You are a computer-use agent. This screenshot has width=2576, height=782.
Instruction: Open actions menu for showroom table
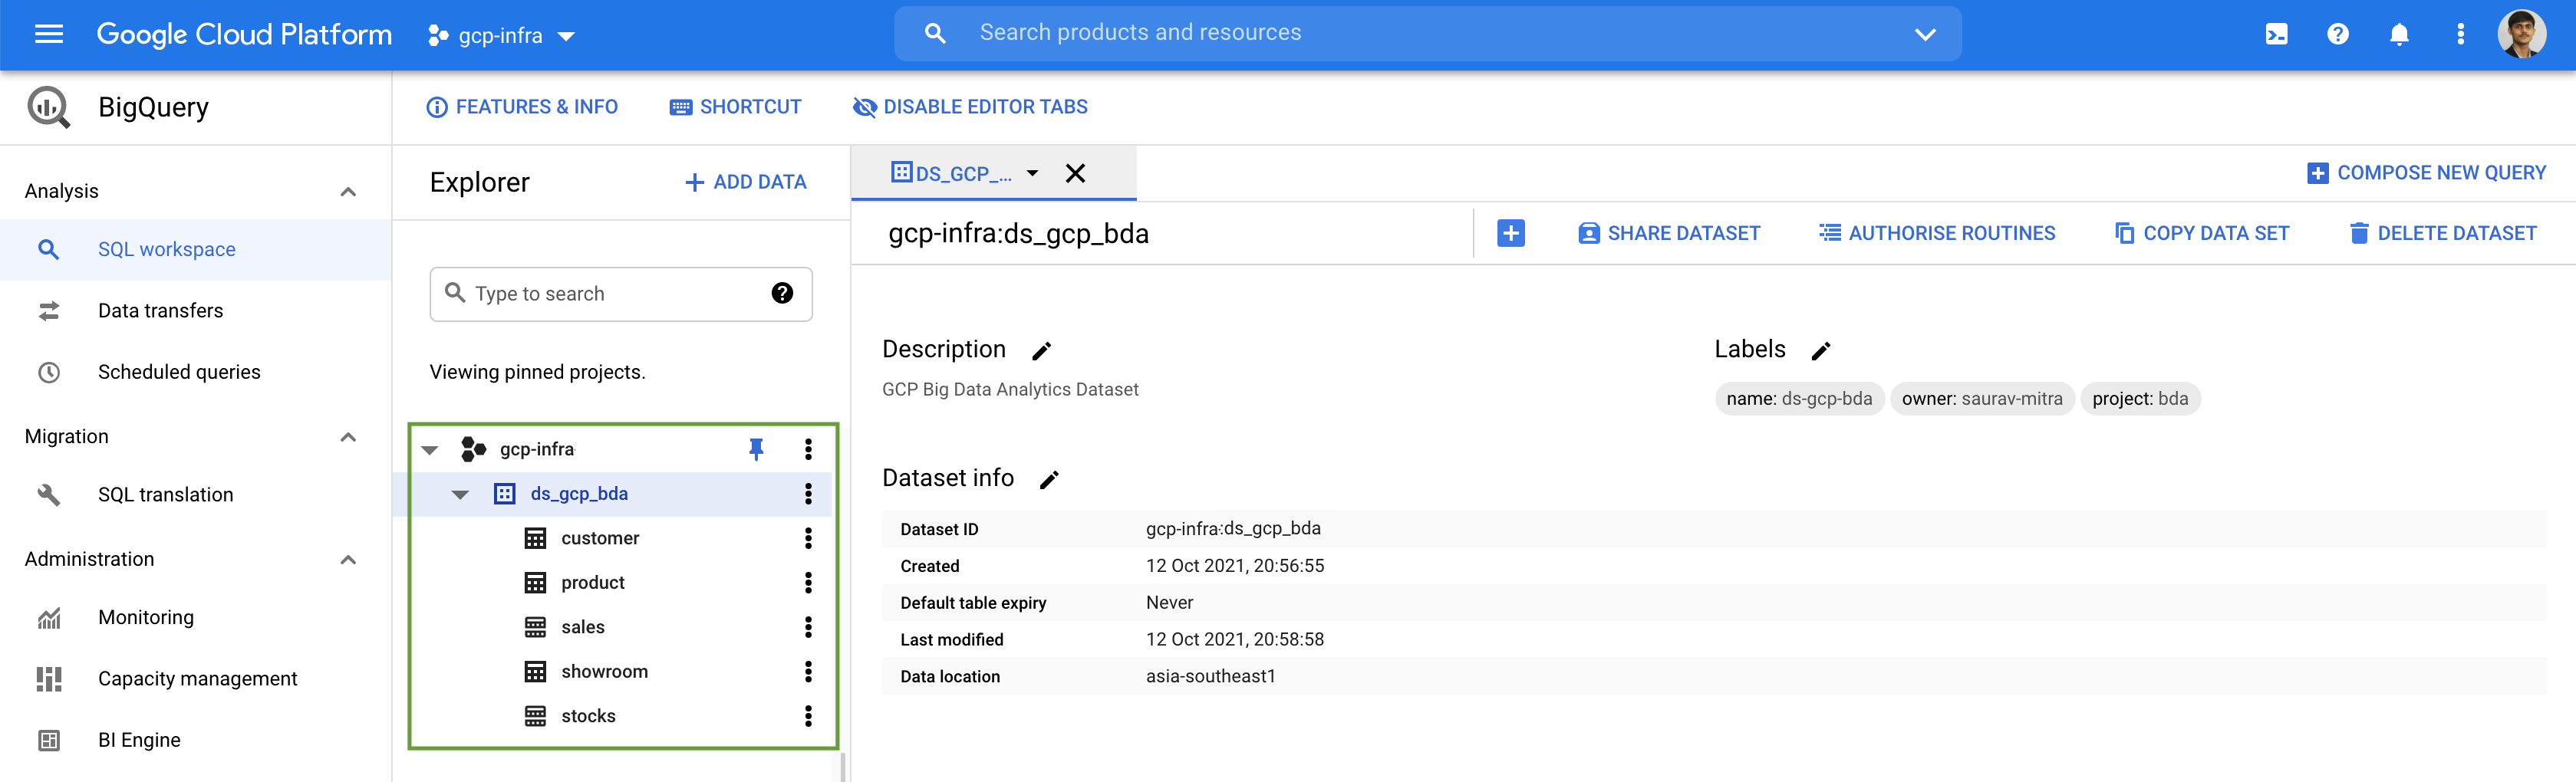(x=808, y=672)
